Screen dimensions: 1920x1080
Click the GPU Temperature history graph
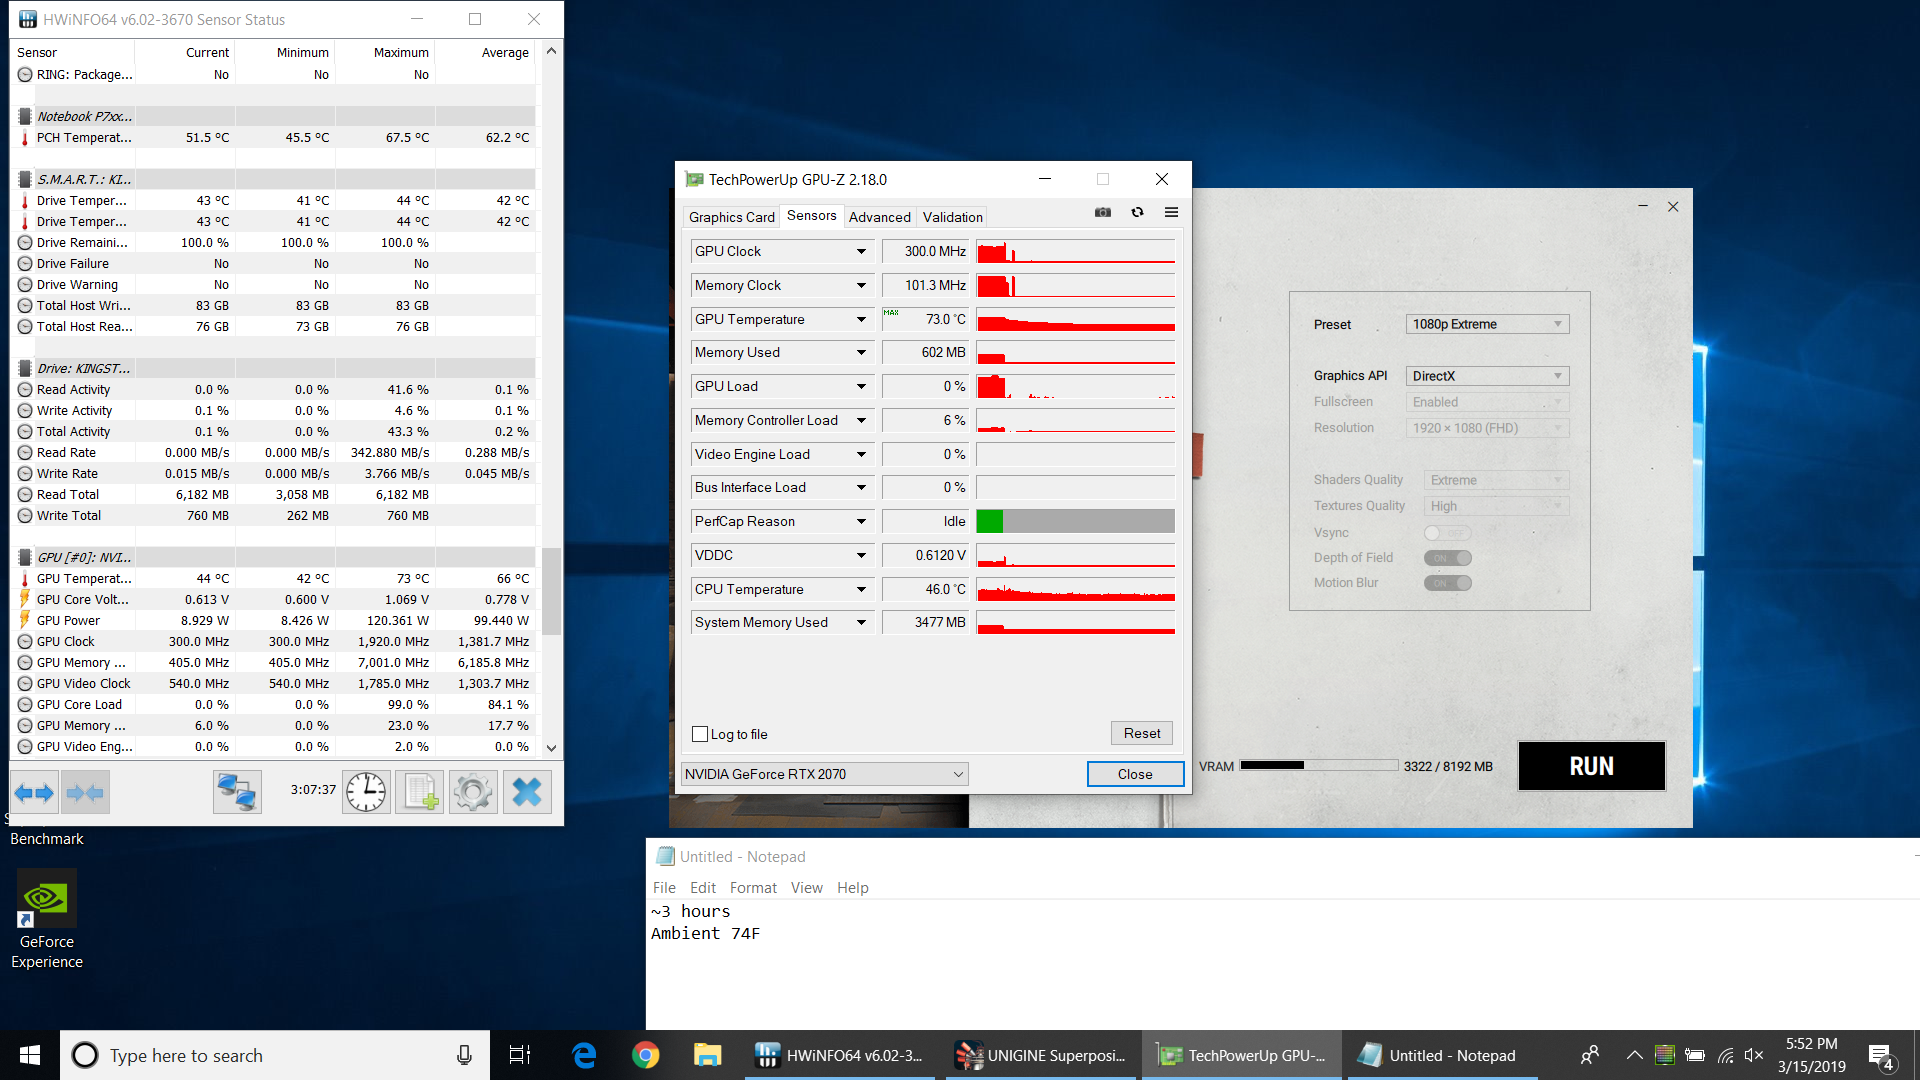pos(1075,319)
